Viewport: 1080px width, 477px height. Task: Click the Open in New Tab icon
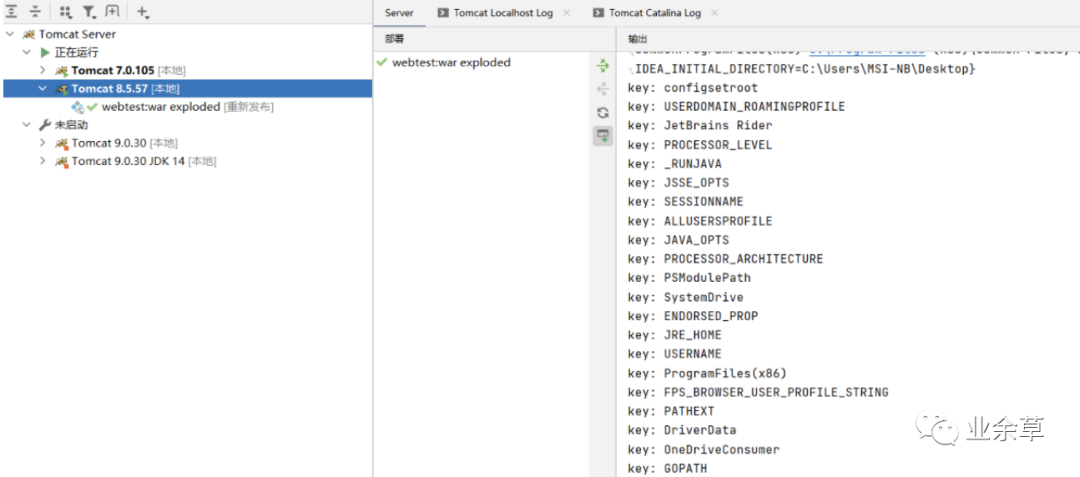click(x=112, y=12)
